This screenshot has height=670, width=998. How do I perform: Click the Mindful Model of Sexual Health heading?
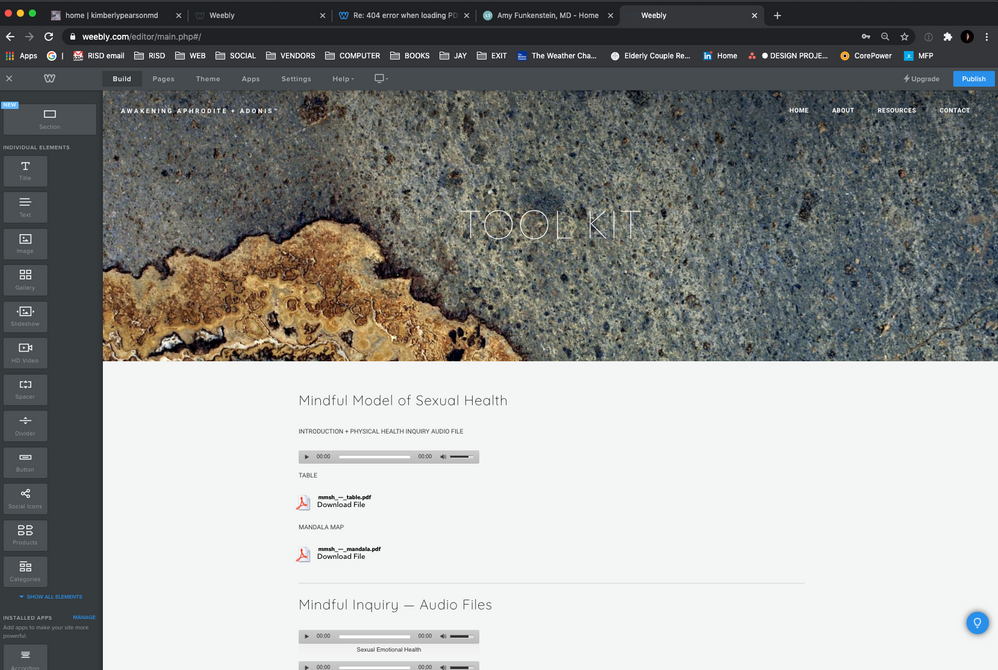(403, 401)
